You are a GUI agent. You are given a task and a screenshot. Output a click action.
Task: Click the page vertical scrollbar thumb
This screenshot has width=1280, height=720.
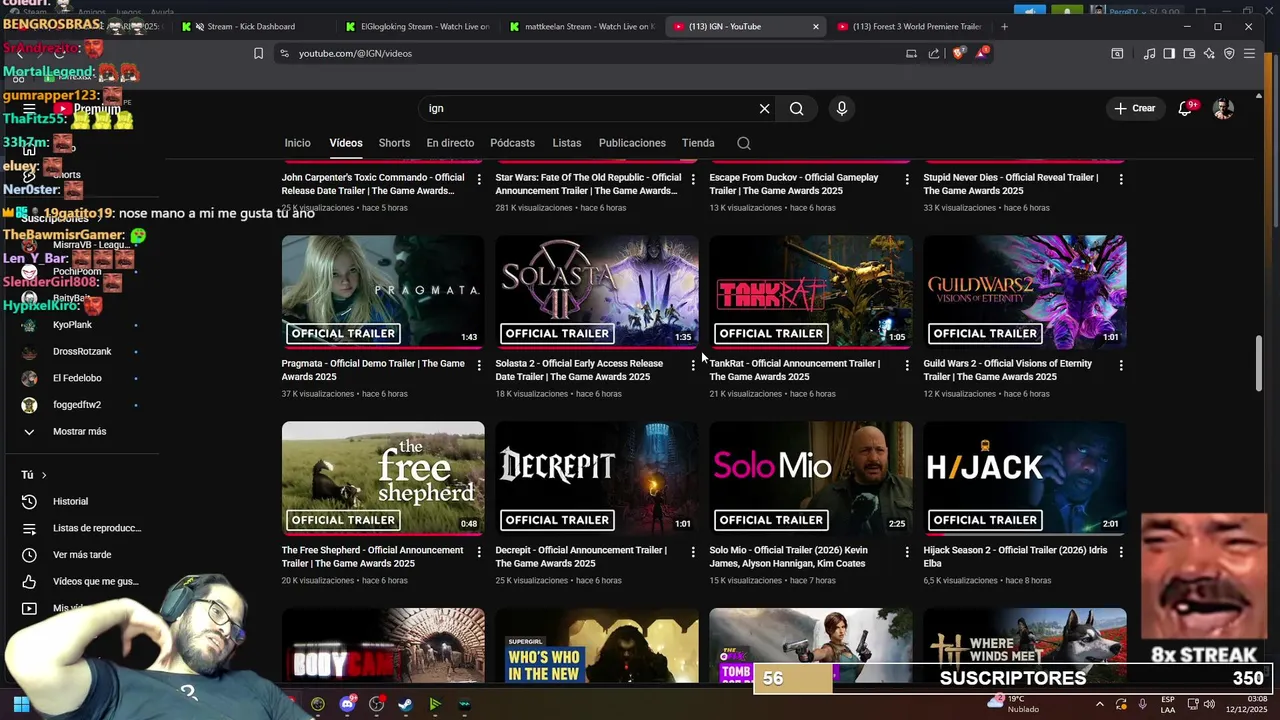tap(1259, 364)
